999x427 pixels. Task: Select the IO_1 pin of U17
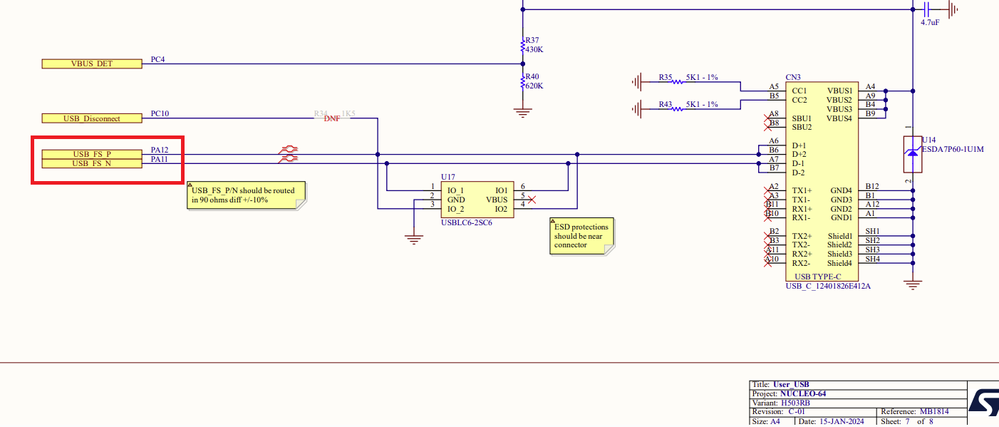click(455, 191)
